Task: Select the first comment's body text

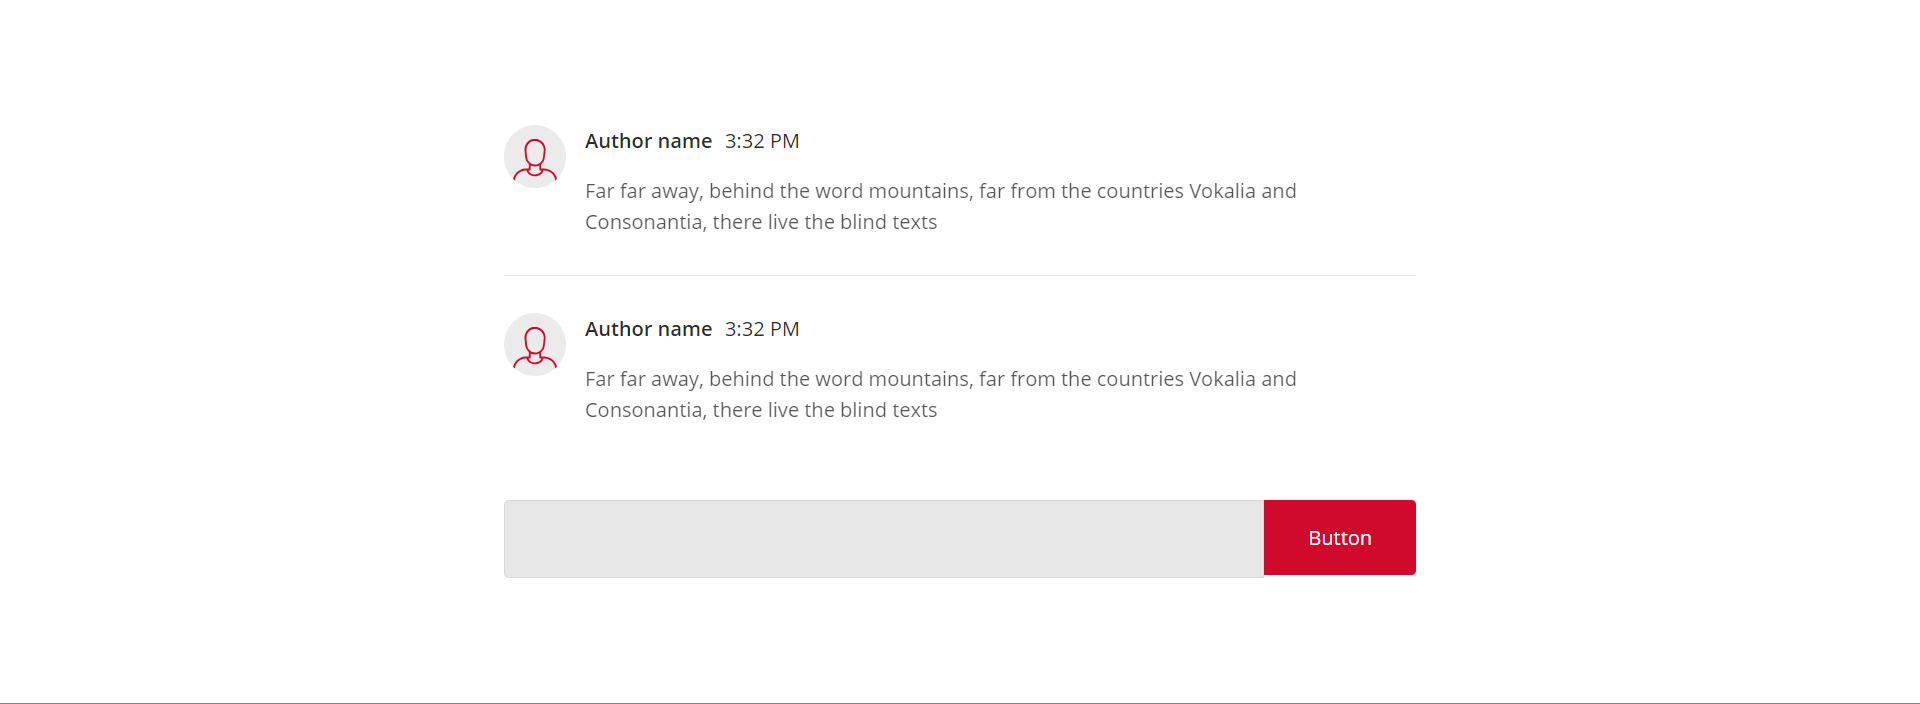Action: pos(941,206)
